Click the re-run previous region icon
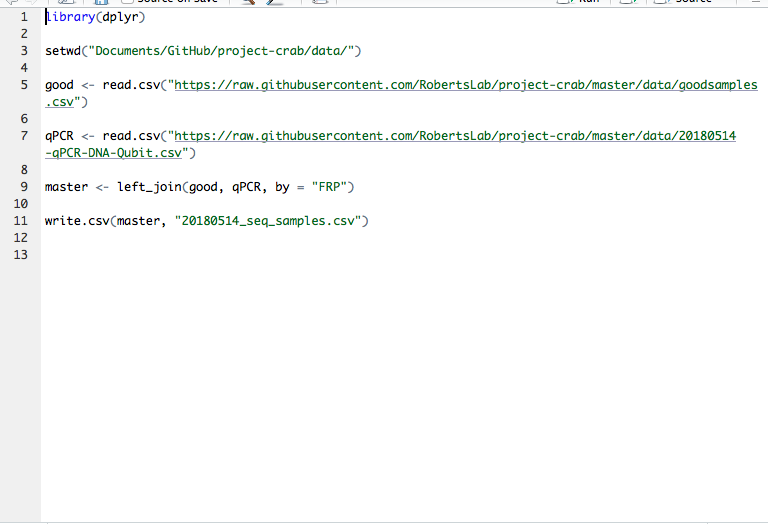The image size is (768, 524). 628,2
